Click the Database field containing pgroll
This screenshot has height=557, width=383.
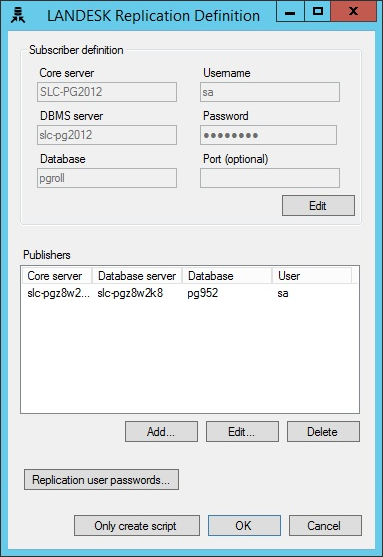click(107, 178)
